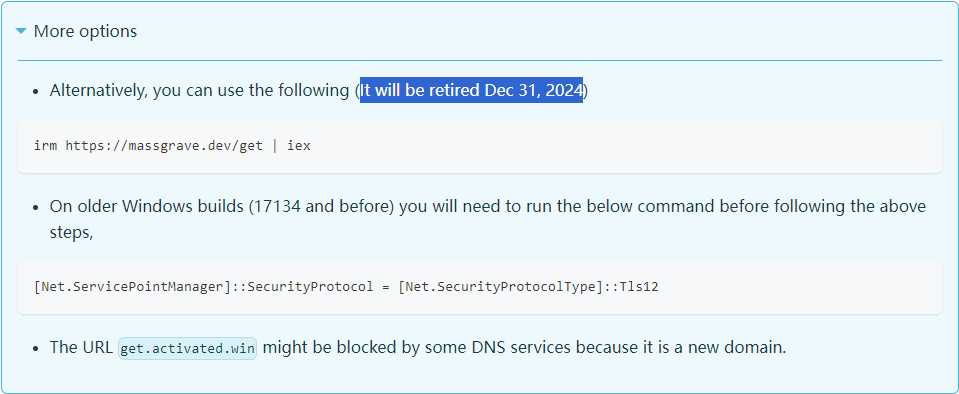Click 'Alternatively, you can use the following' text
The width and height of the screenshot is (959, 394).
click(199, 91)
